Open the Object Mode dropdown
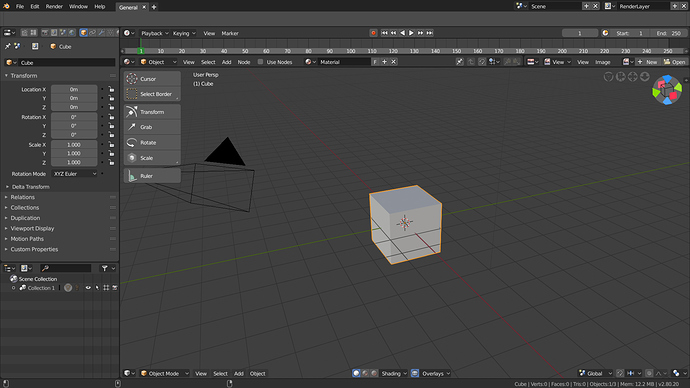 pos(165,373)
